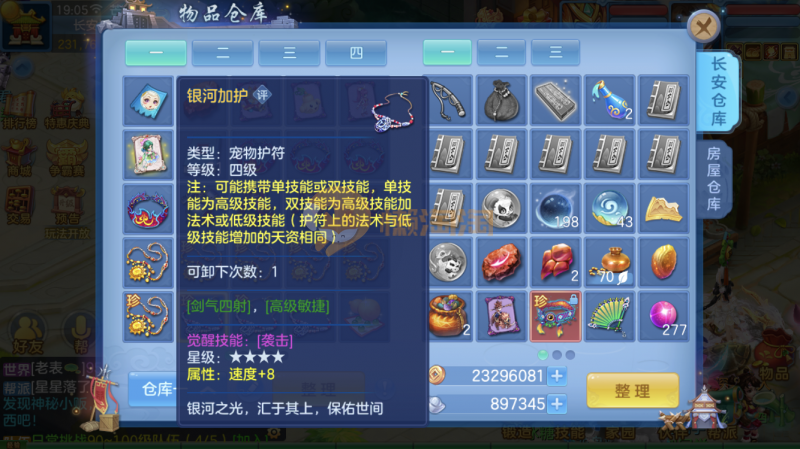Switch to bag page 二 tab
This screenshot has height=449, width=800.
[222, 53]
